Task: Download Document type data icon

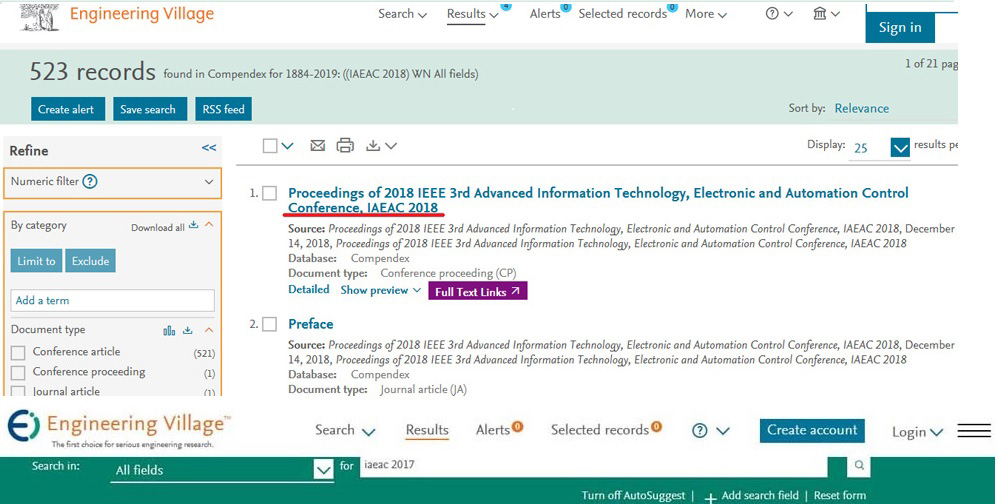Action: 188,330
